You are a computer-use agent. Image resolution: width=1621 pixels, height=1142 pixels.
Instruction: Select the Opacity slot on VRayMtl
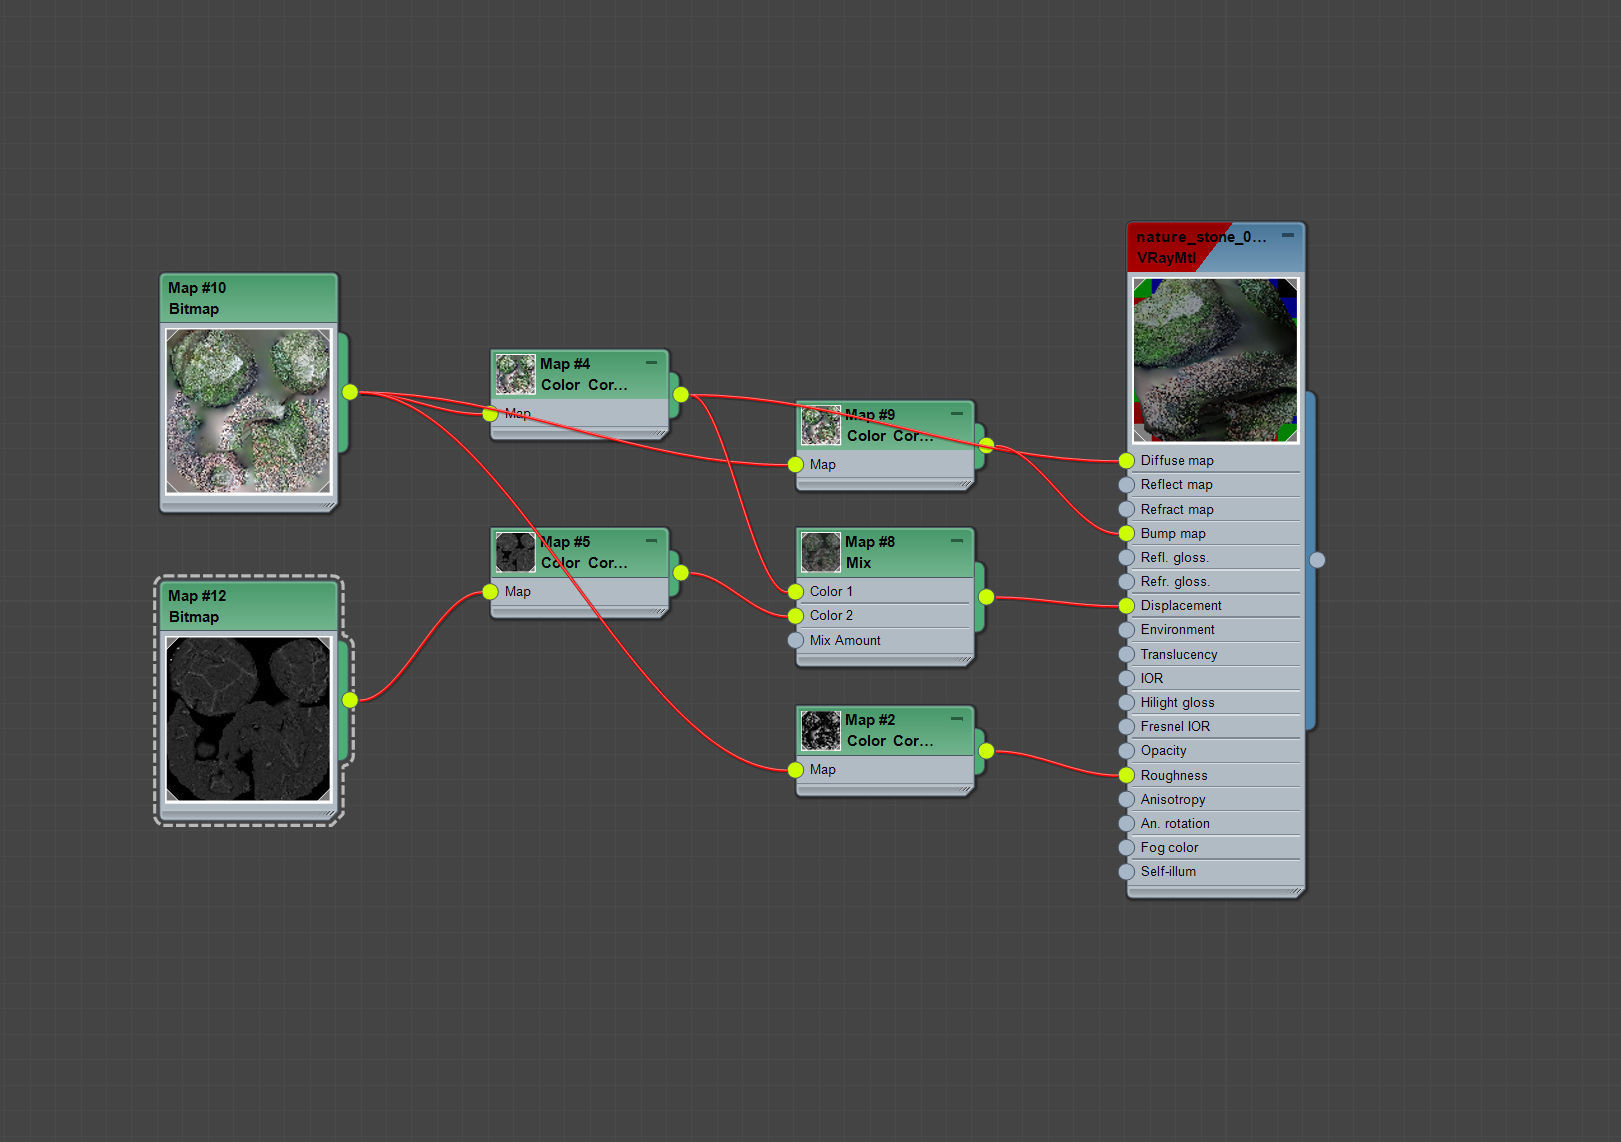pos(1215,751)
